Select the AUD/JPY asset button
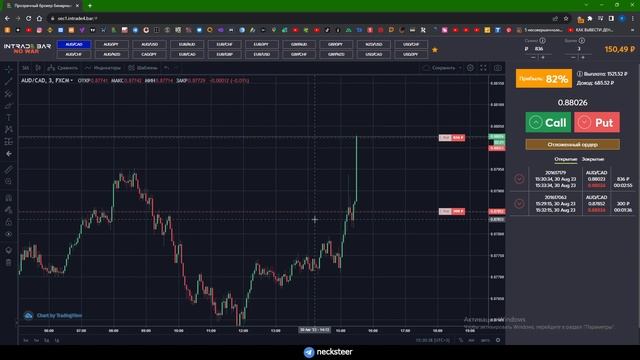Image resolution: width=640 pixels, height=360 pixels. click(x=111, y=44)
